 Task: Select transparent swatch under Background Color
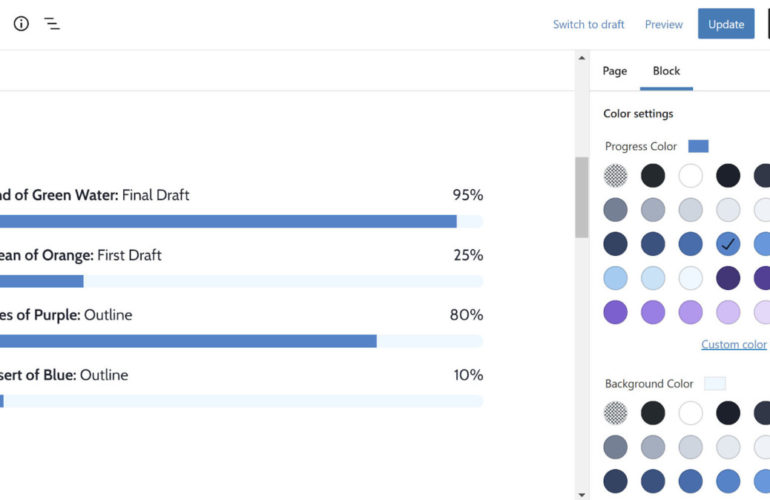(x=616, y=413)
